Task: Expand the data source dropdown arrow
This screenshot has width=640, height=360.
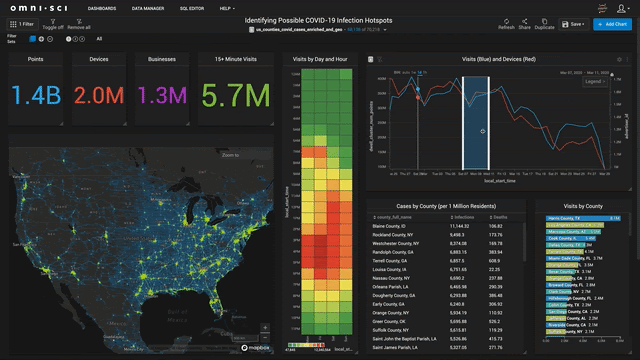Action: coord(385,30)
